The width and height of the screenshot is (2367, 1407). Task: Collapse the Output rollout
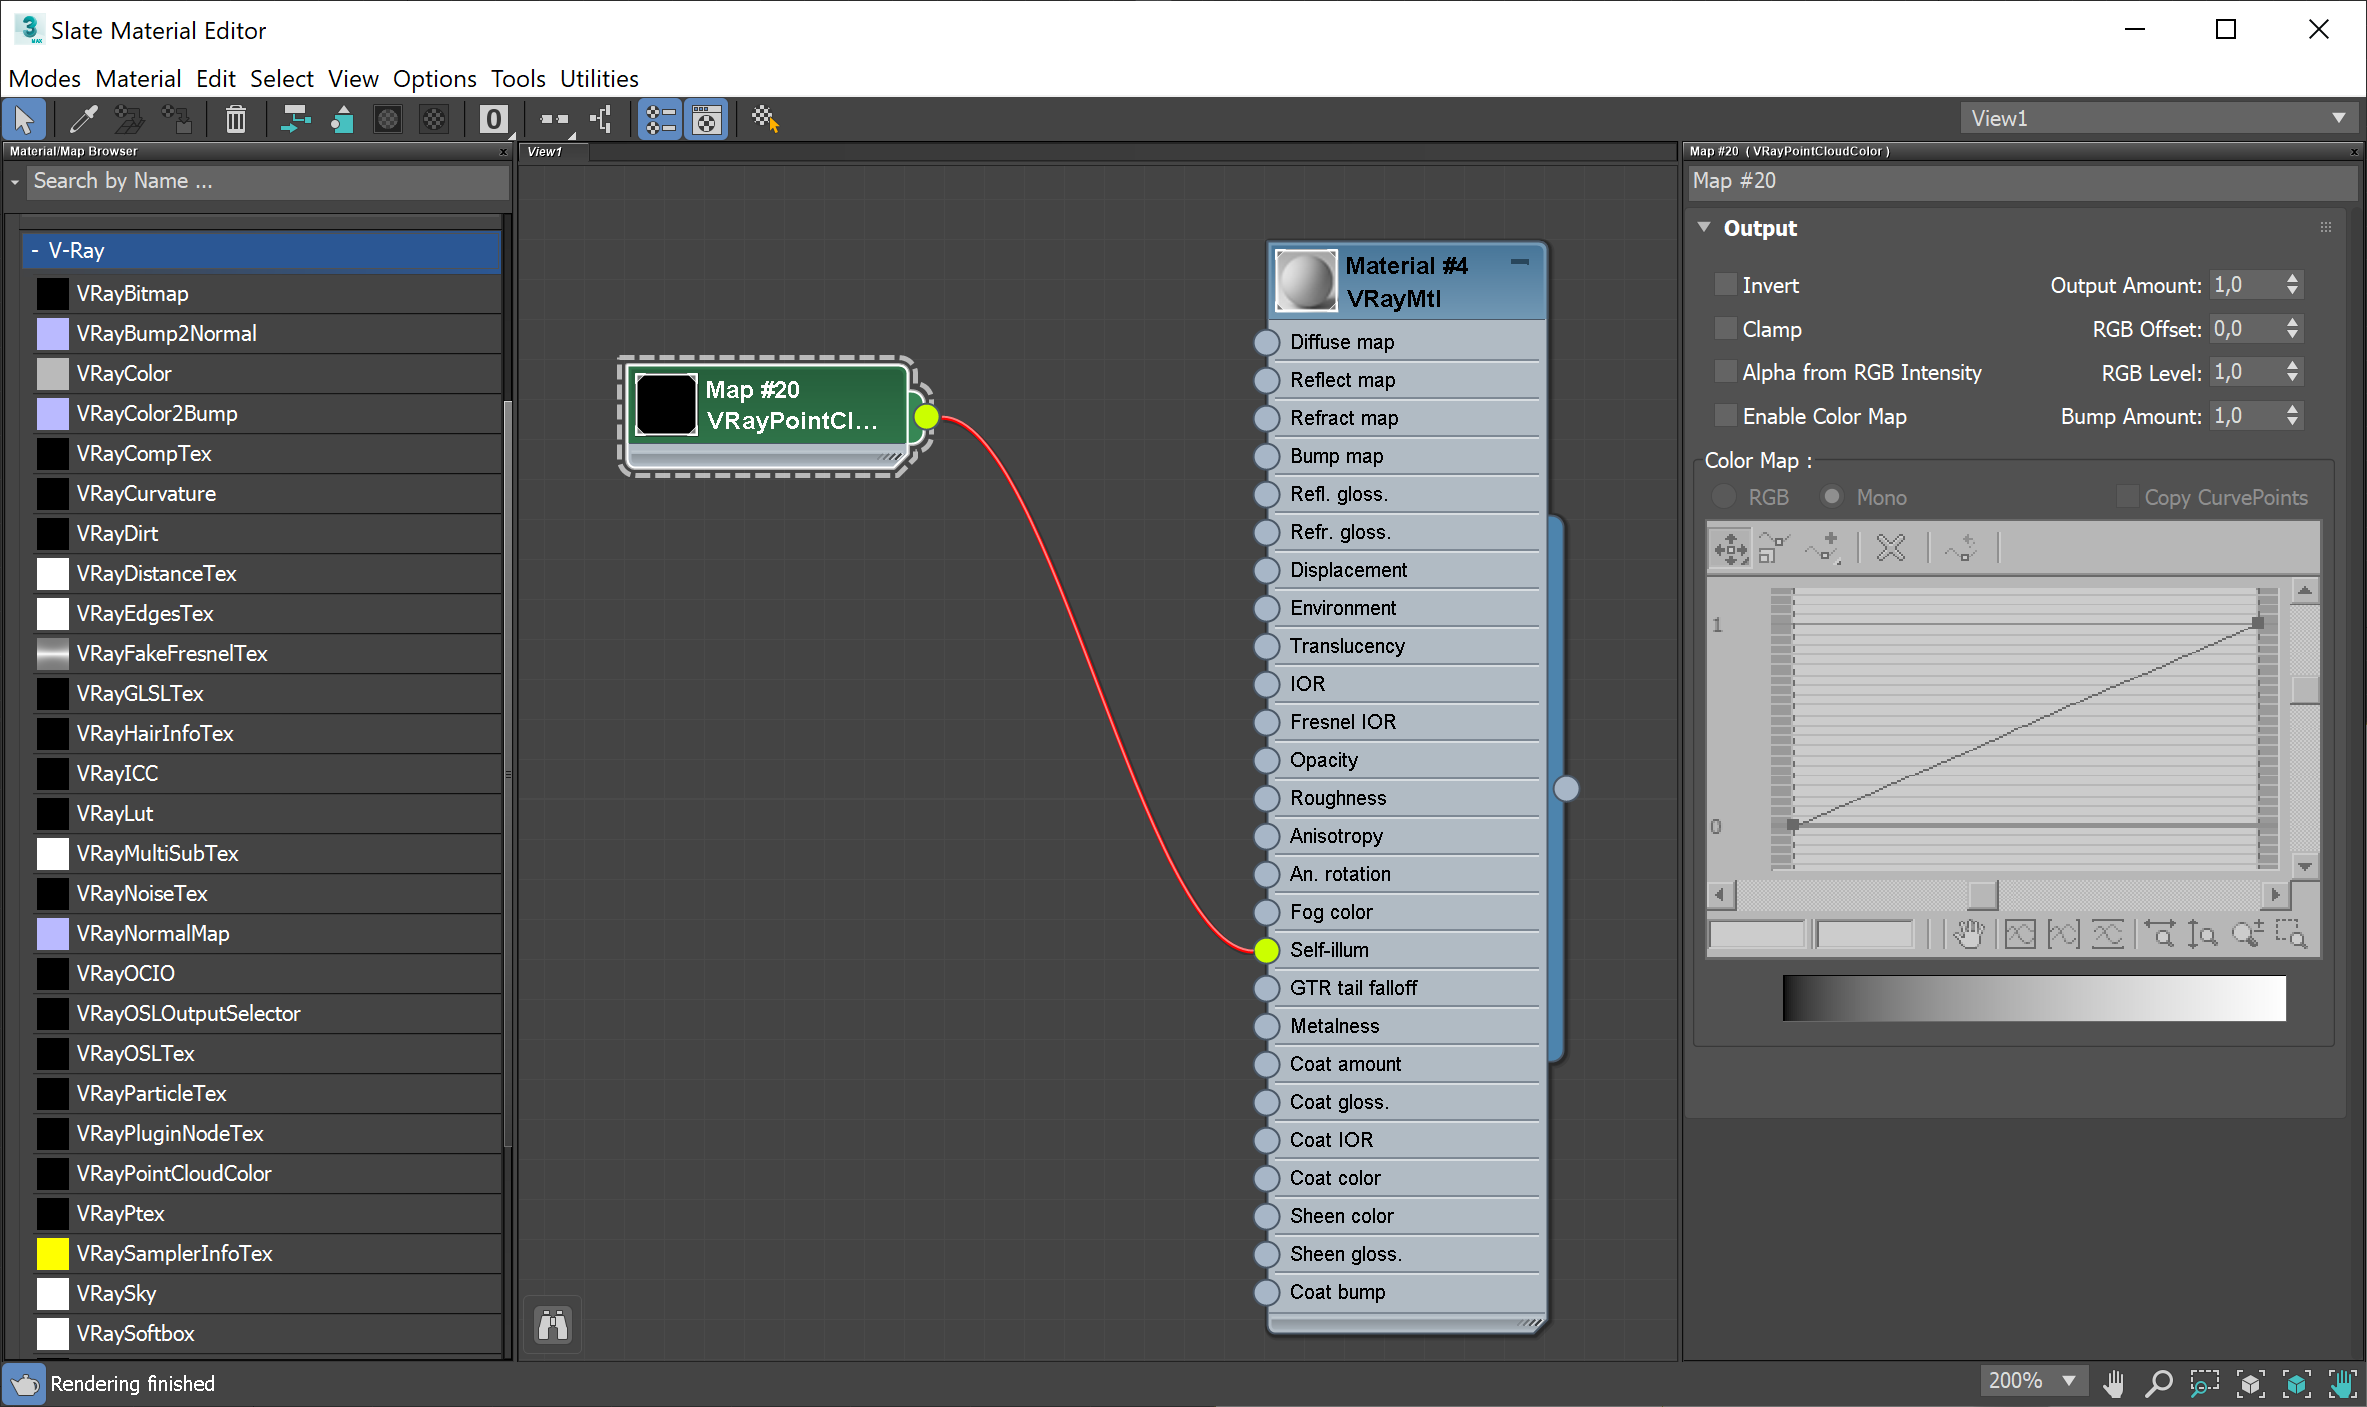click(1705, 228)
